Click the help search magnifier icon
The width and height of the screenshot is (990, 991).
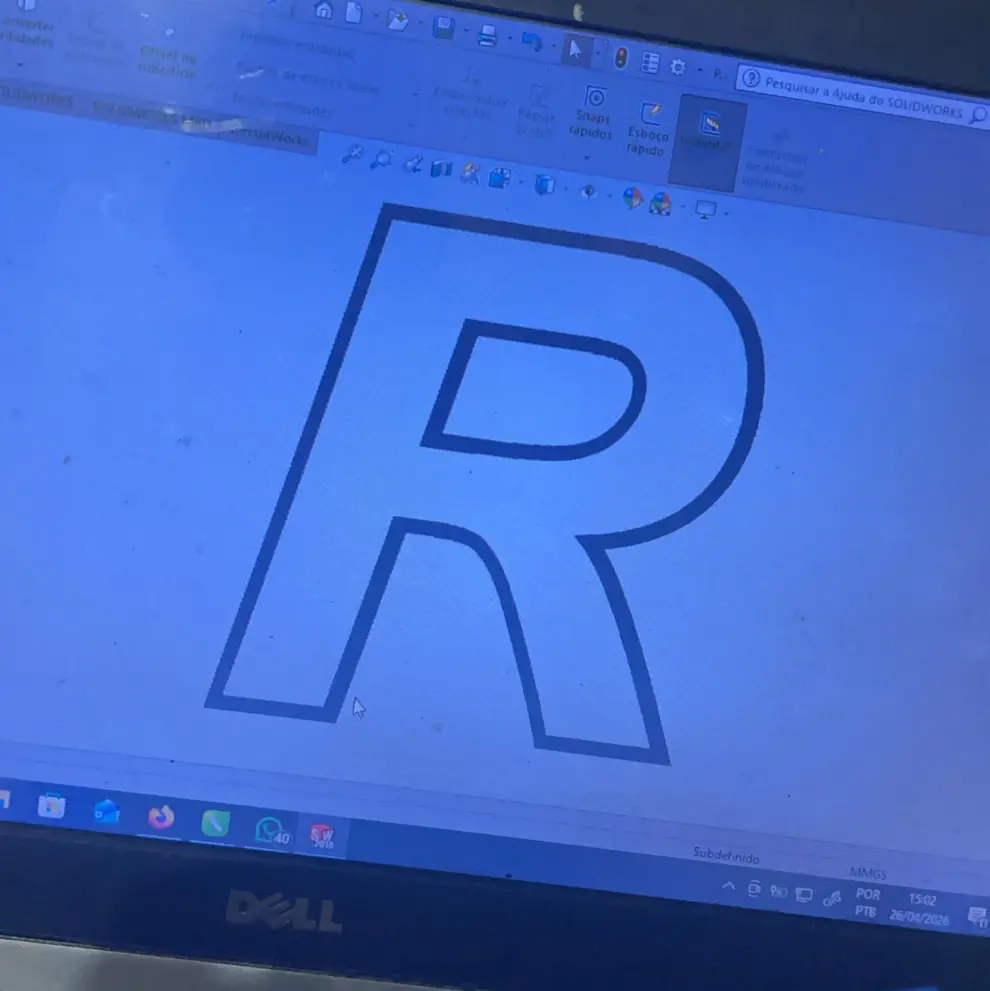tap(979, 115)
